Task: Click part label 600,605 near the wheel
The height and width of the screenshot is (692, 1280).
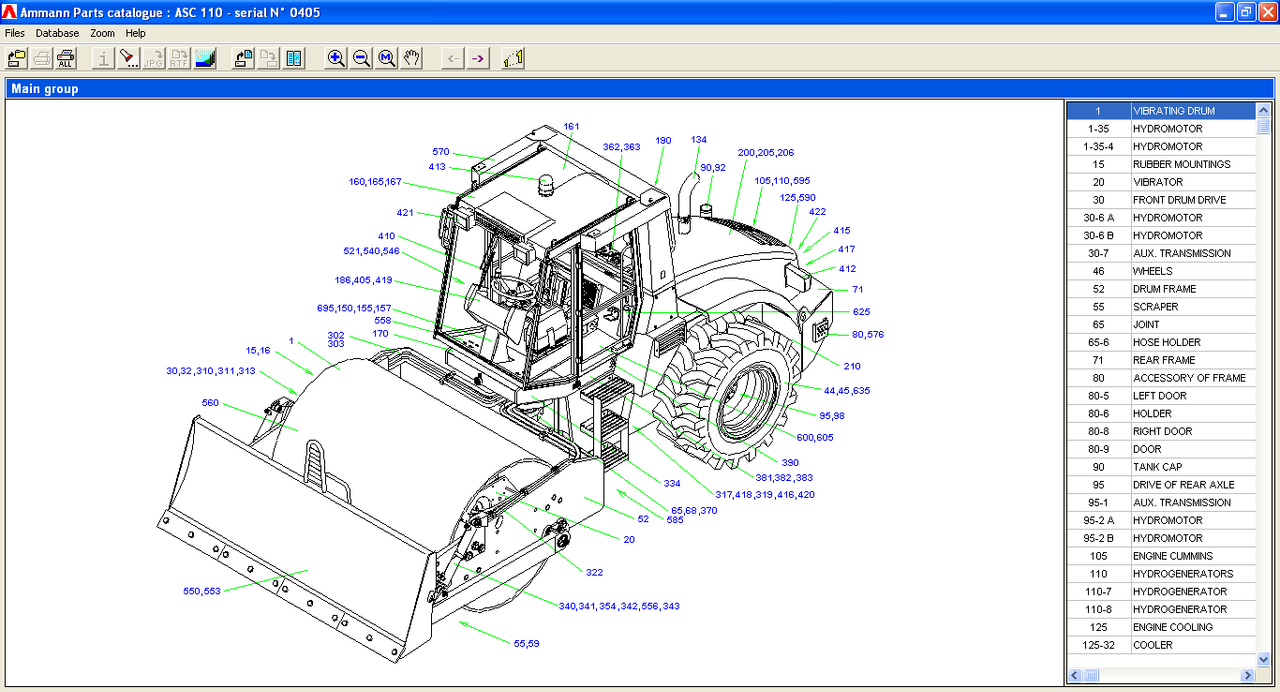Action: pos(815,437)
